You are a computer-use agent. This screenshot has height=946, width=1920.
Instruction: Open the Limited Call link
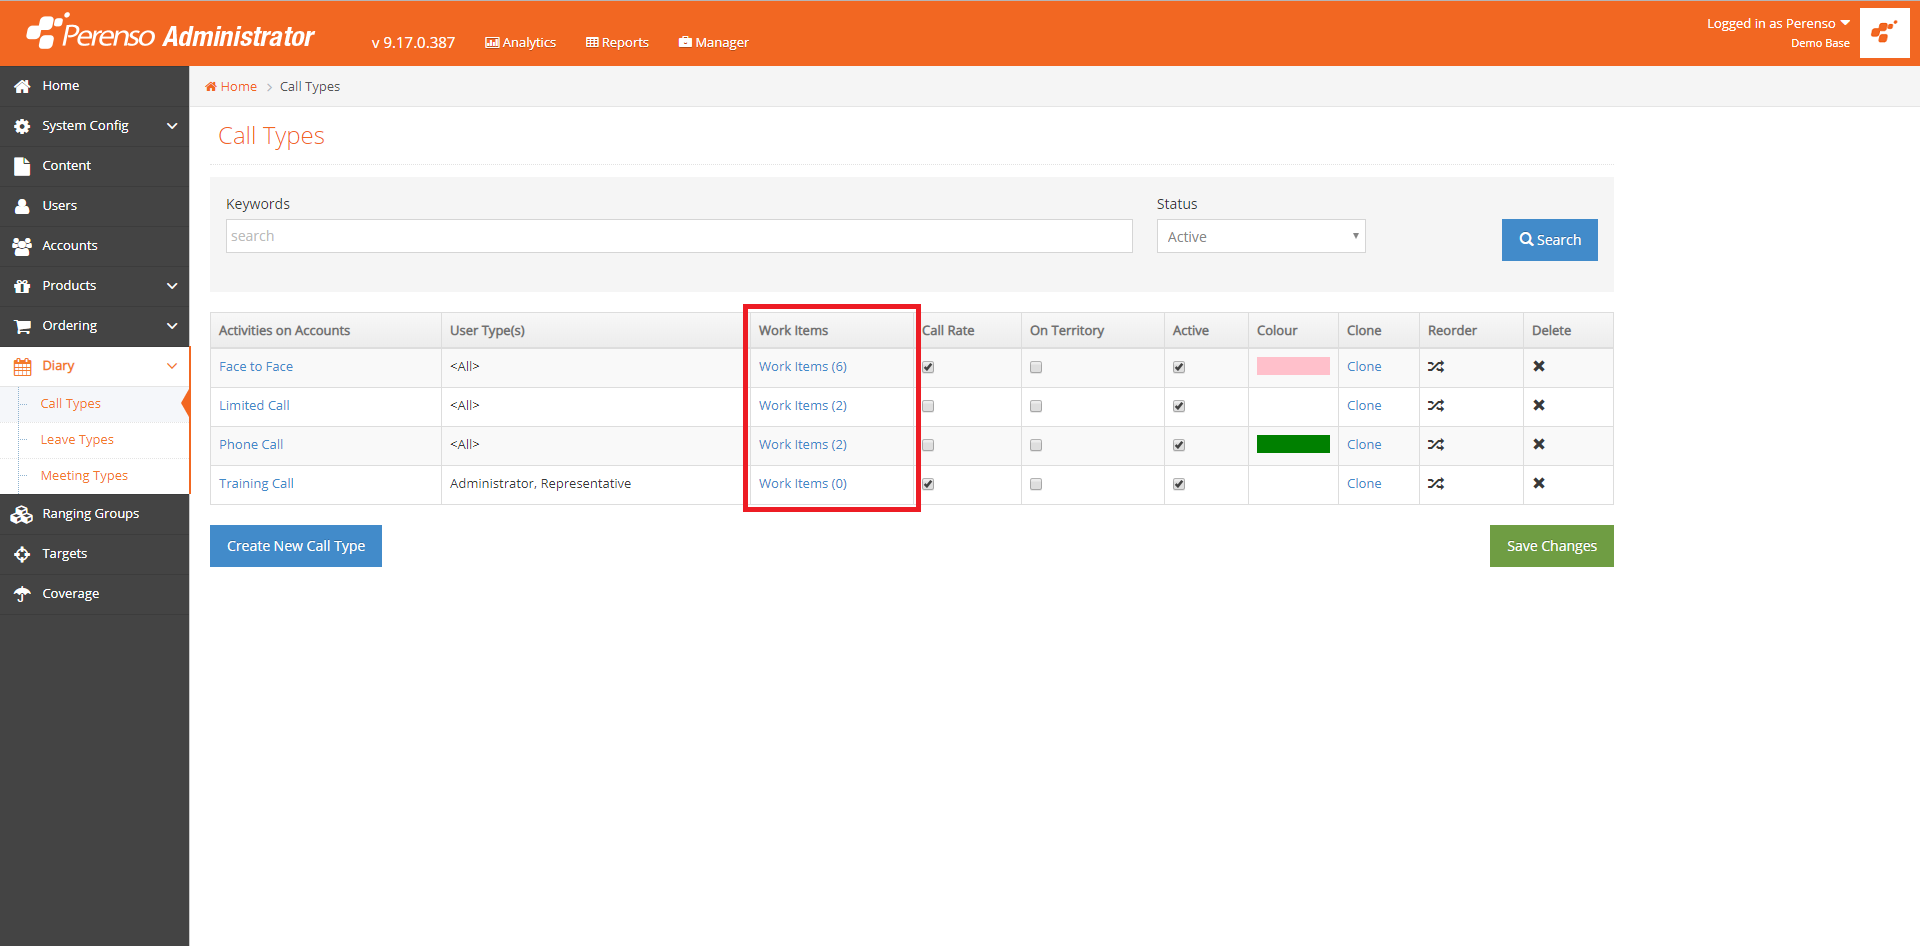point(254,406)
